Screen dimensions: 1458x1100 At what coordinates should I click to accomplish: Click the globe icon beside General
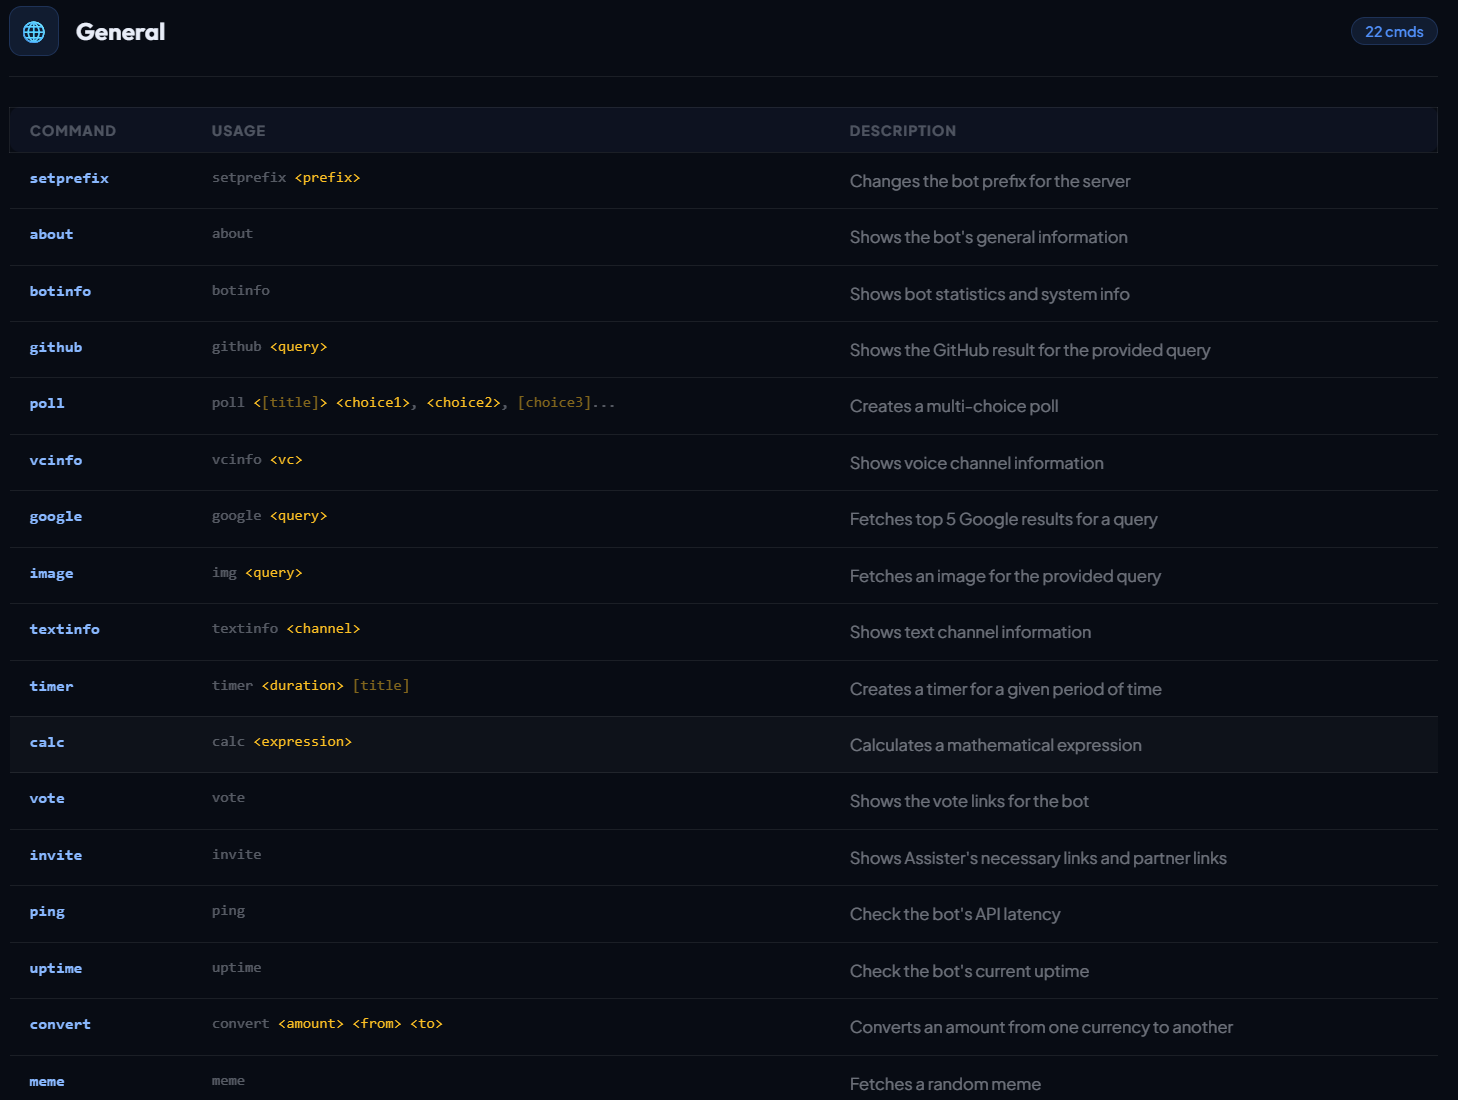[34, 32]
